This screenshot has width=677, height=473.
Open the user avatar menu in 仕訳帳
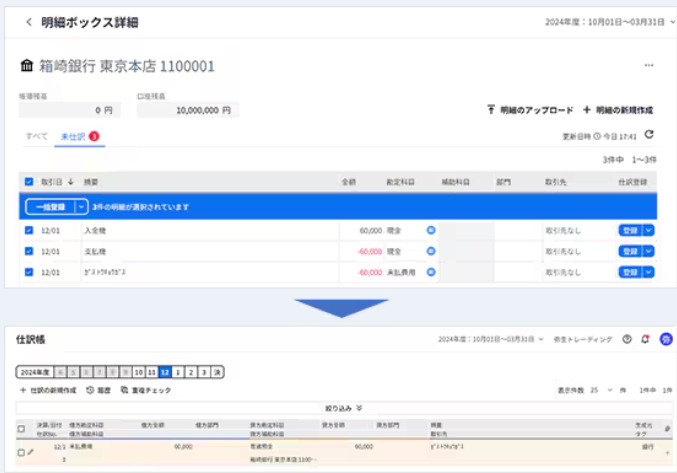pyautogui.click(x=666, y=339)
